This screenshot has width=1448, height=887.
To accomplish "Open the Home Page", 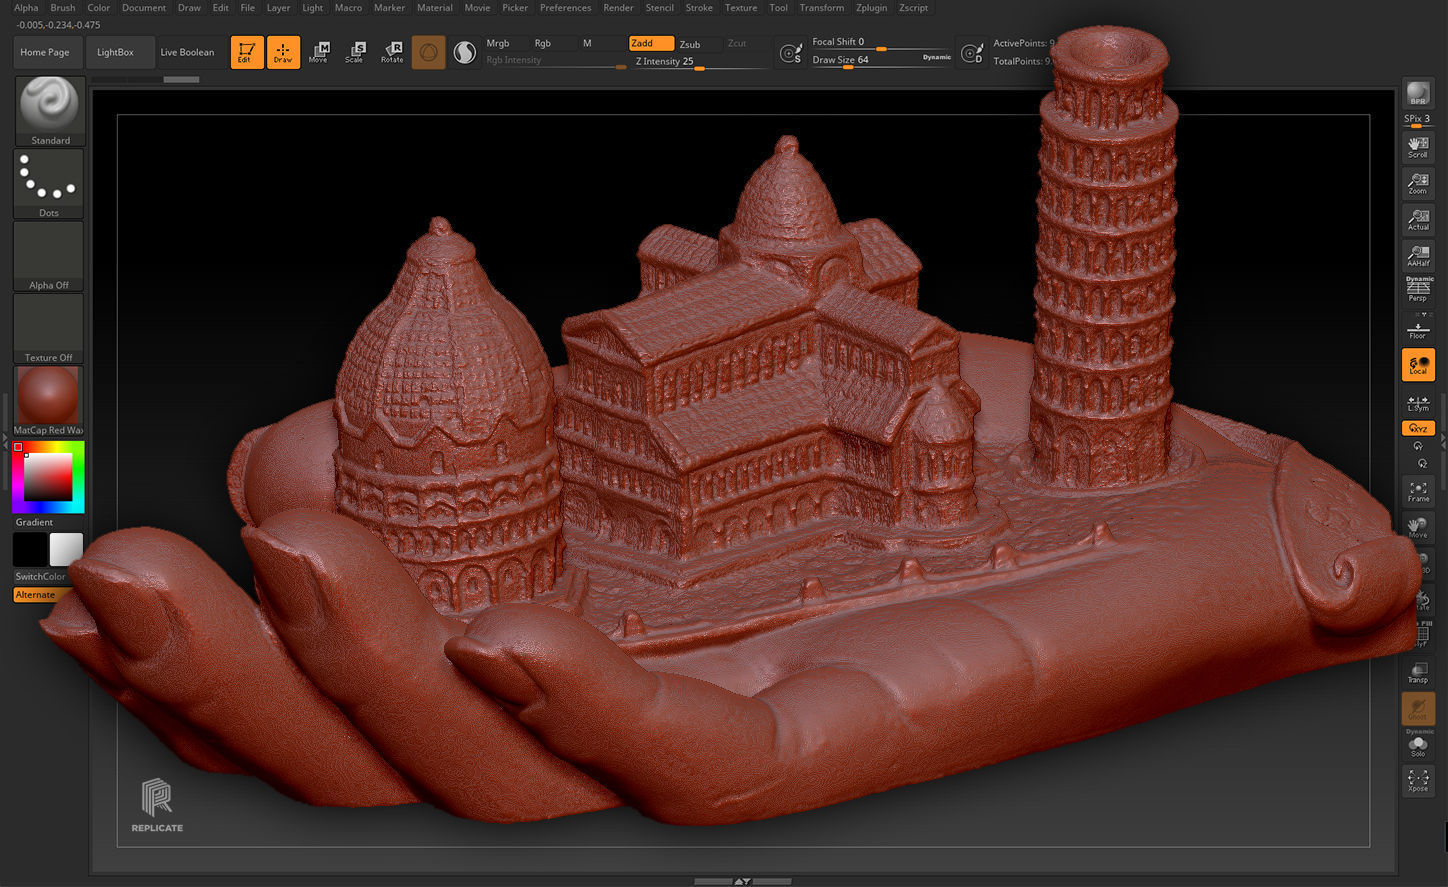I will pos(45,52).
